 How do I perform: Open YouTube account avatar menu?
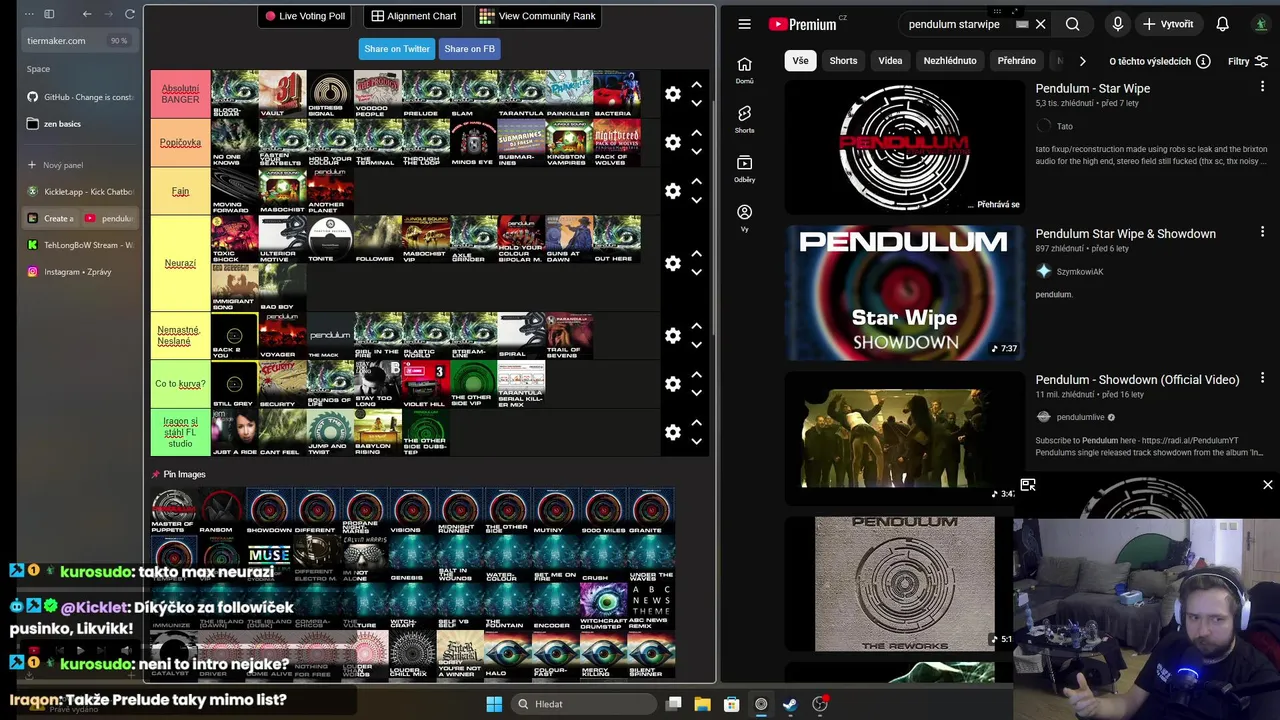(1261, 24)
